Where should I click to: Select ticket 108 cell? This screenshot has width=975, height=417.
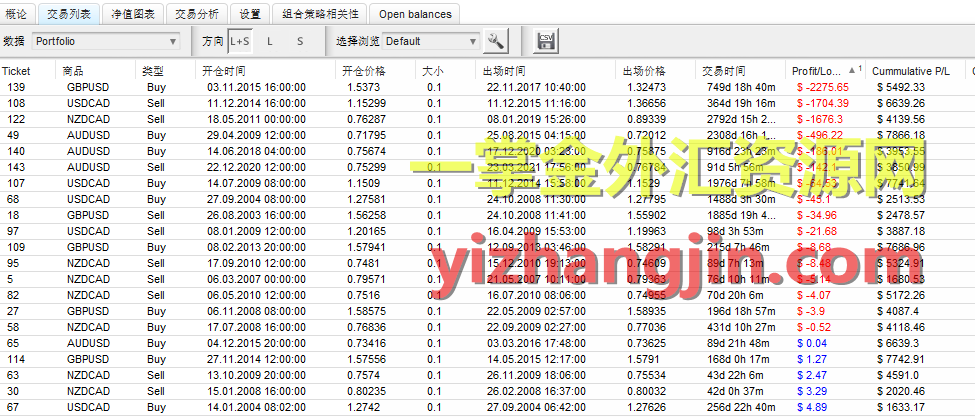pos(16,103)
